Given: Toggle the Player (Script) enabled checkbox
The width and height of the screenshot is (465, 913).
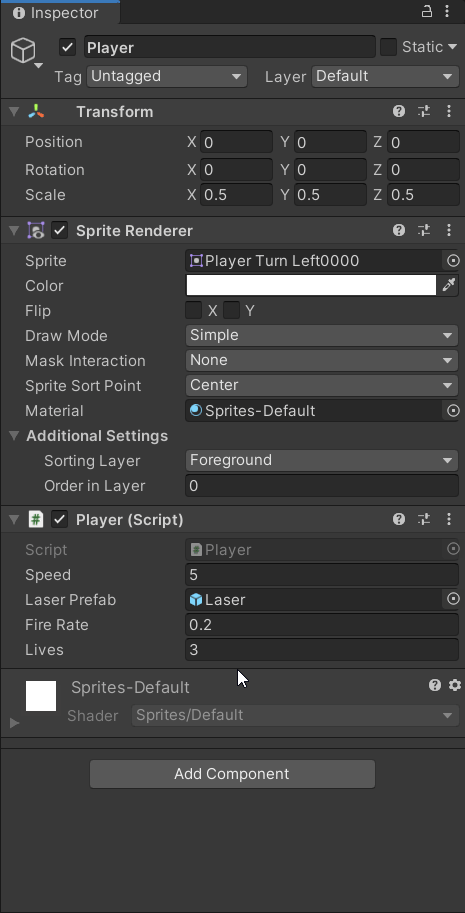Looking at the screenshot, I should pos(60,519).
